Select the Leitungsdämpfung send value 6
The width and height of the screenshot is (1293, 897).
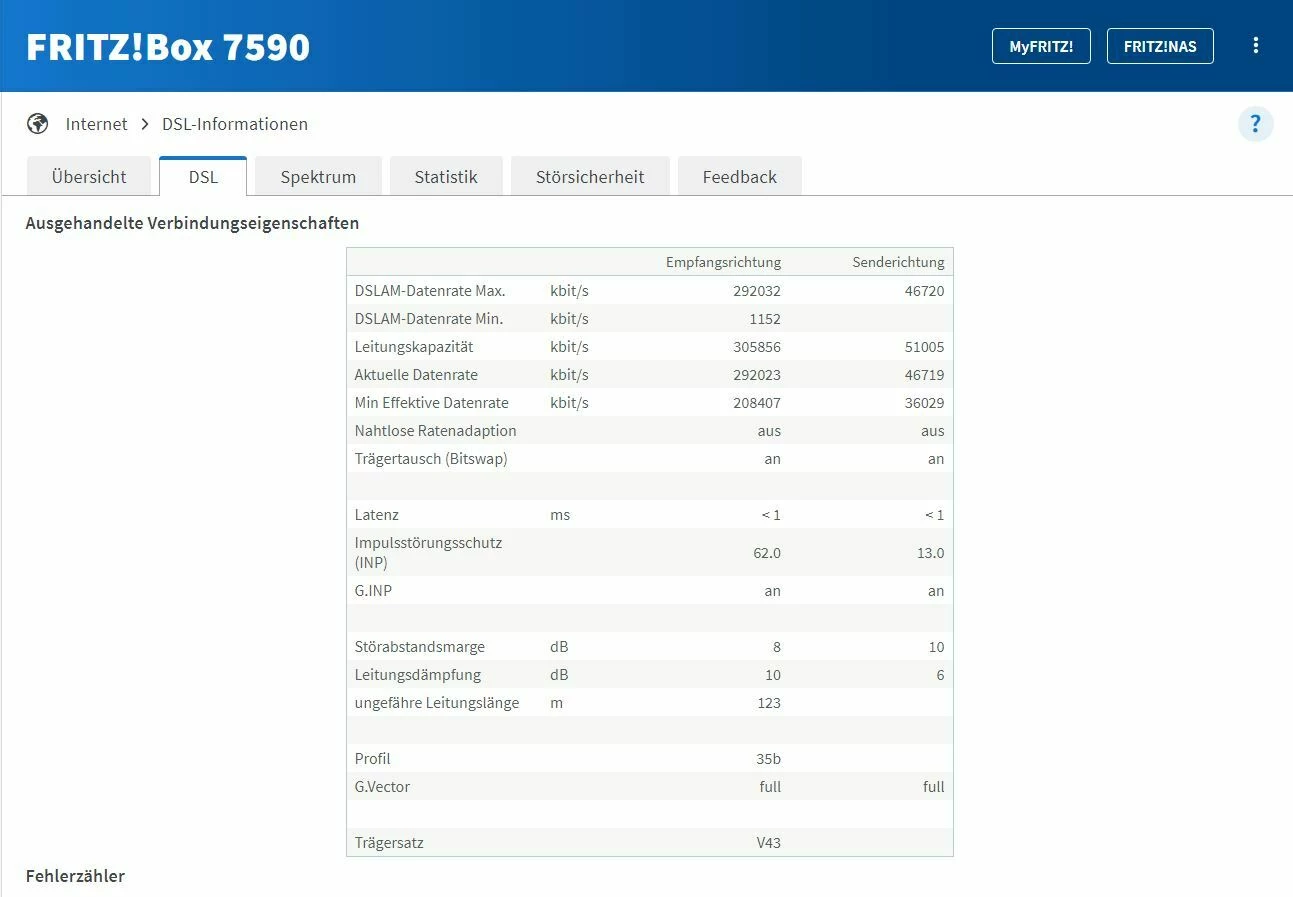click(x=940, y=675)
